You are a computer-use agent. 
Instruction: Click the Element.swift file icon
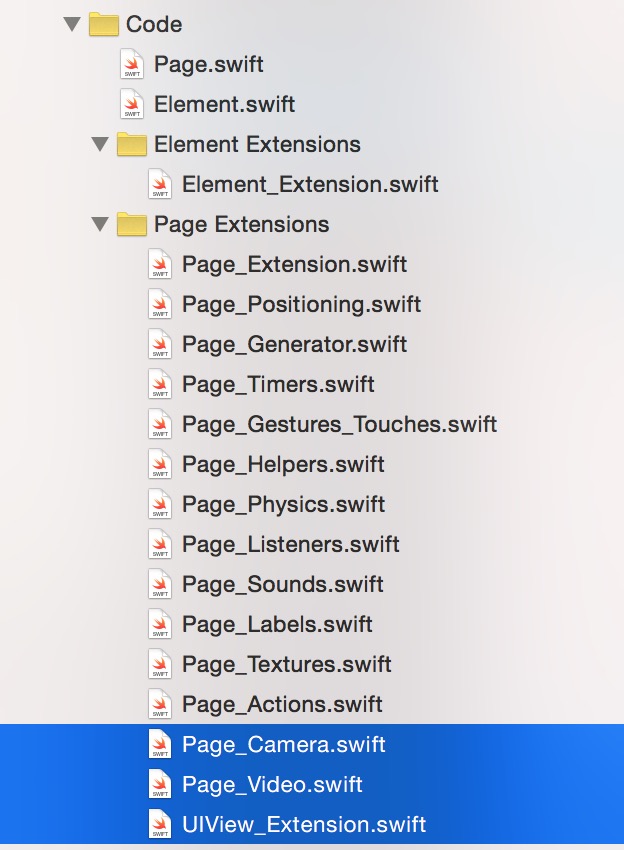pos(133,104)
